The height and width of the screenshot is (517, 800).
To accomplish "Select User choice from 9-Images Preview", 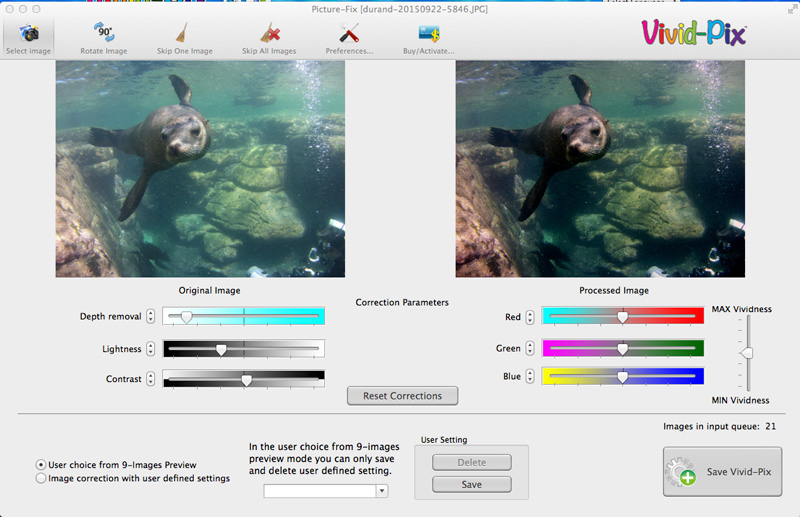I will 41,464.
